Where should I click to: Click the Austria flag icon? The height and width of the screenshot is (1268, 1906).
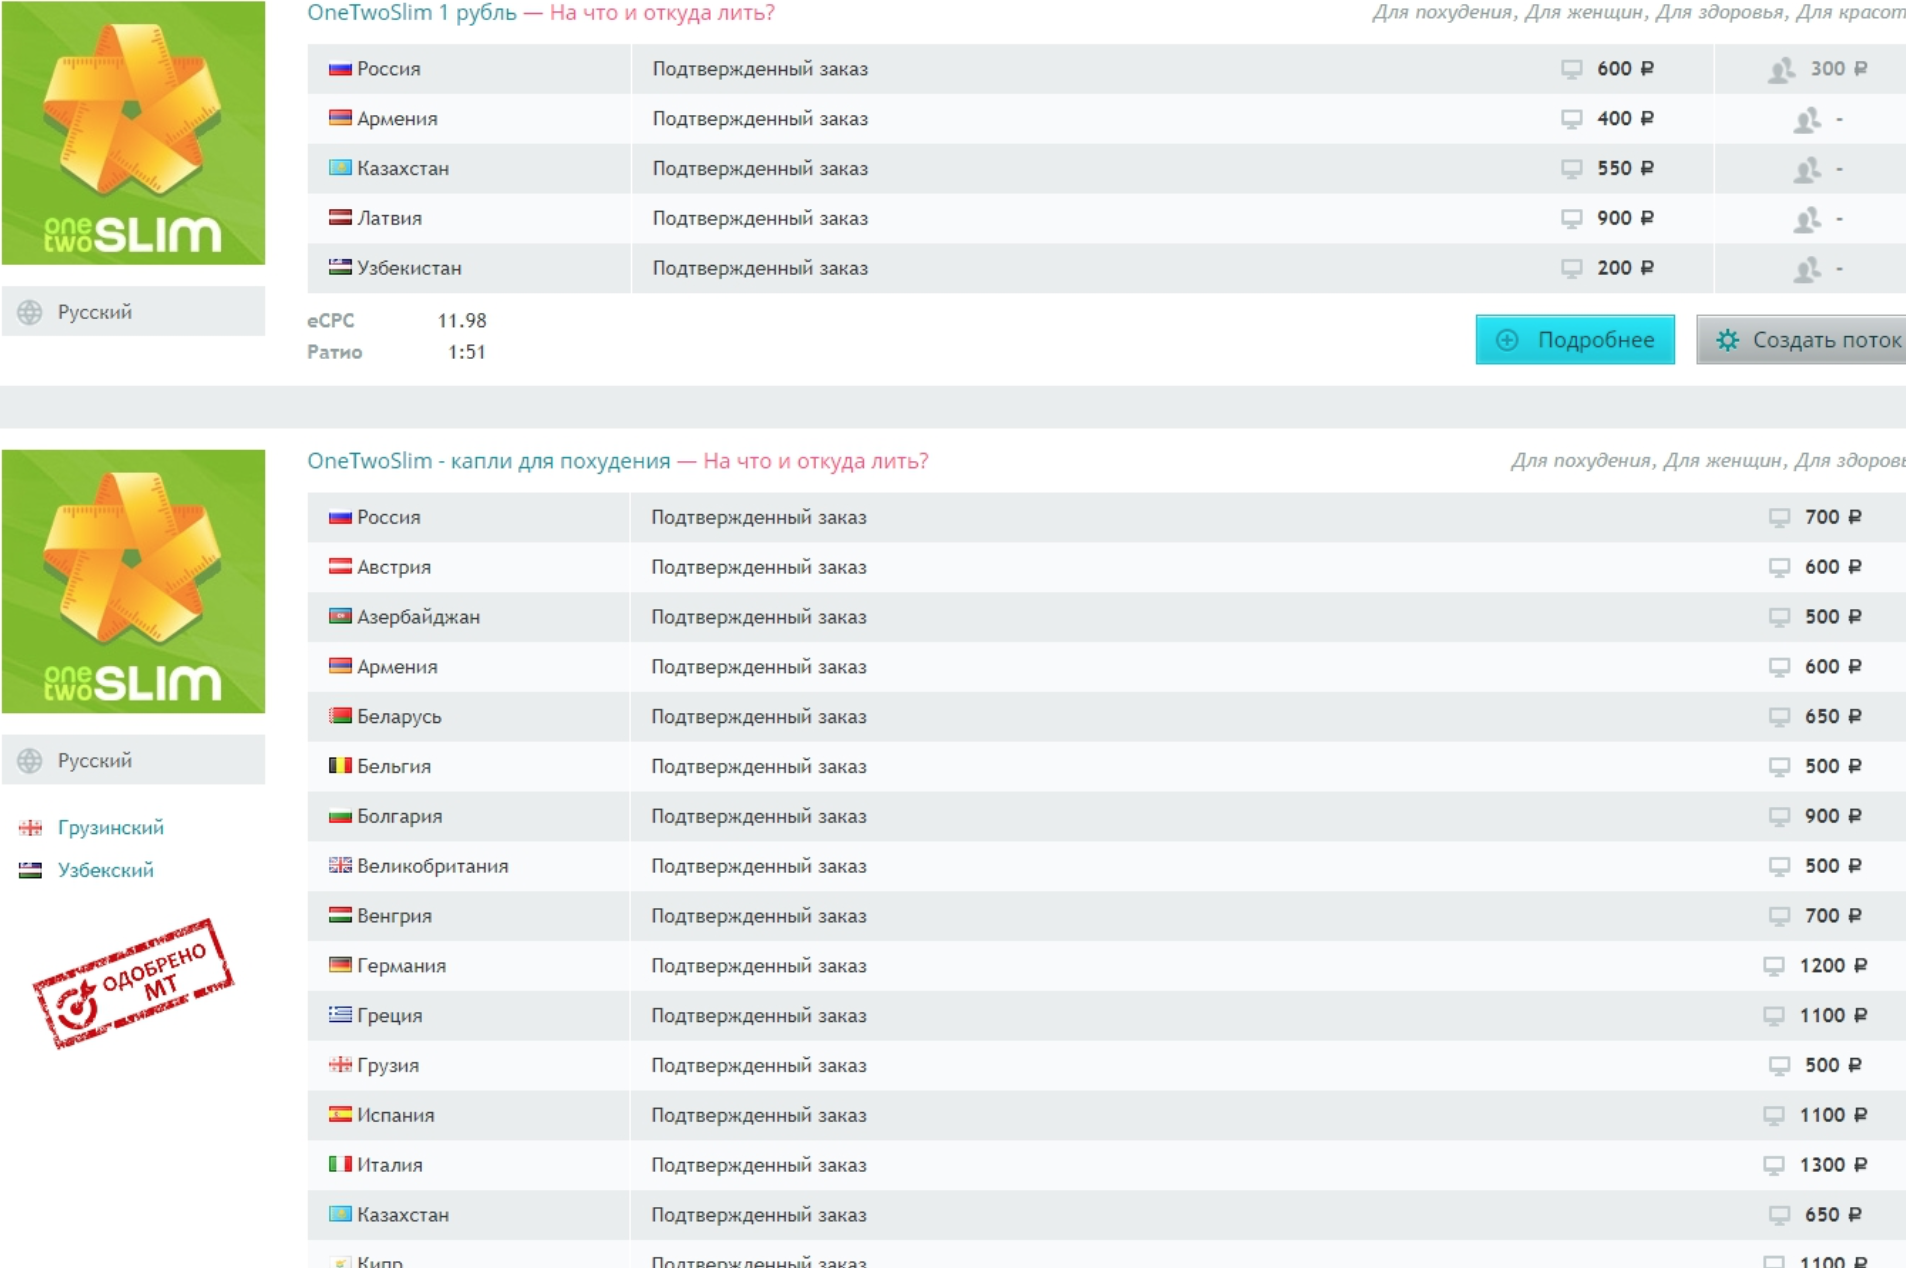pos(340,567)
